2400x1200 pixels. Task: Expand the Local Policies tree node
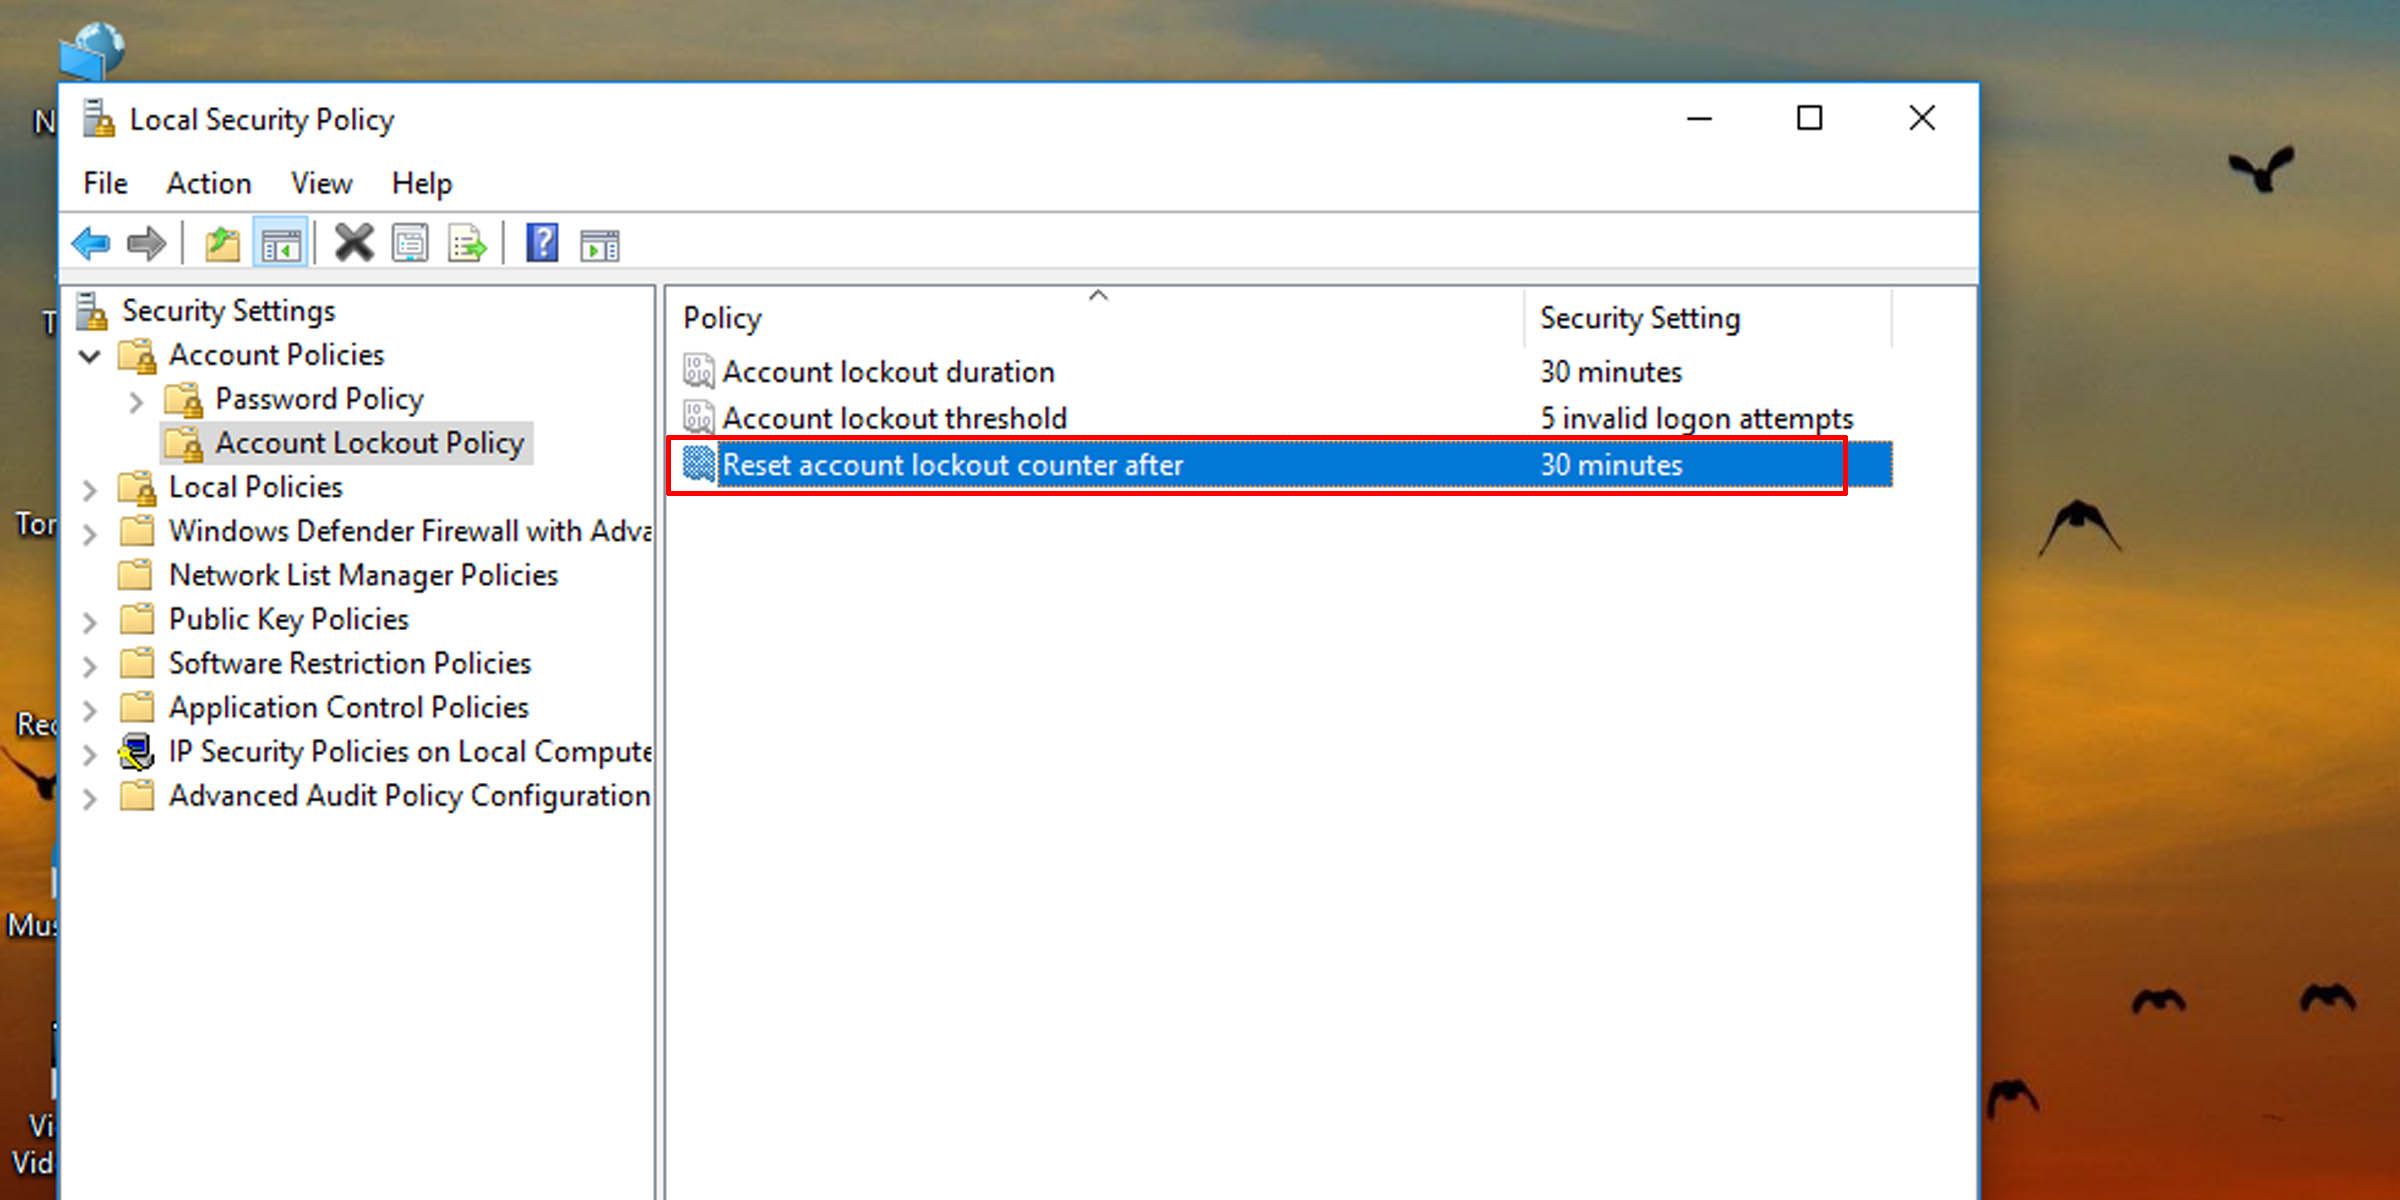pos(89,489)
